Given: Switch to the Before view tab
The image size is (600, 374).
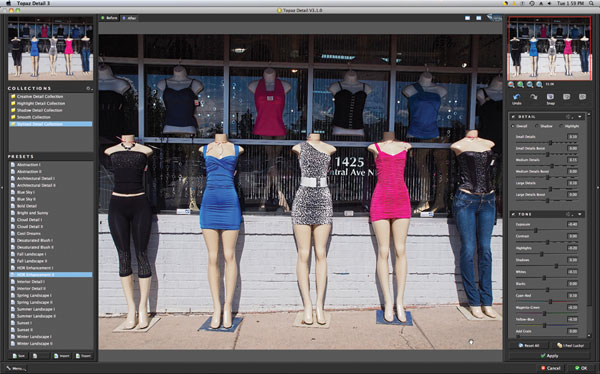Looking at the screenshot, I should coord(109,18).
